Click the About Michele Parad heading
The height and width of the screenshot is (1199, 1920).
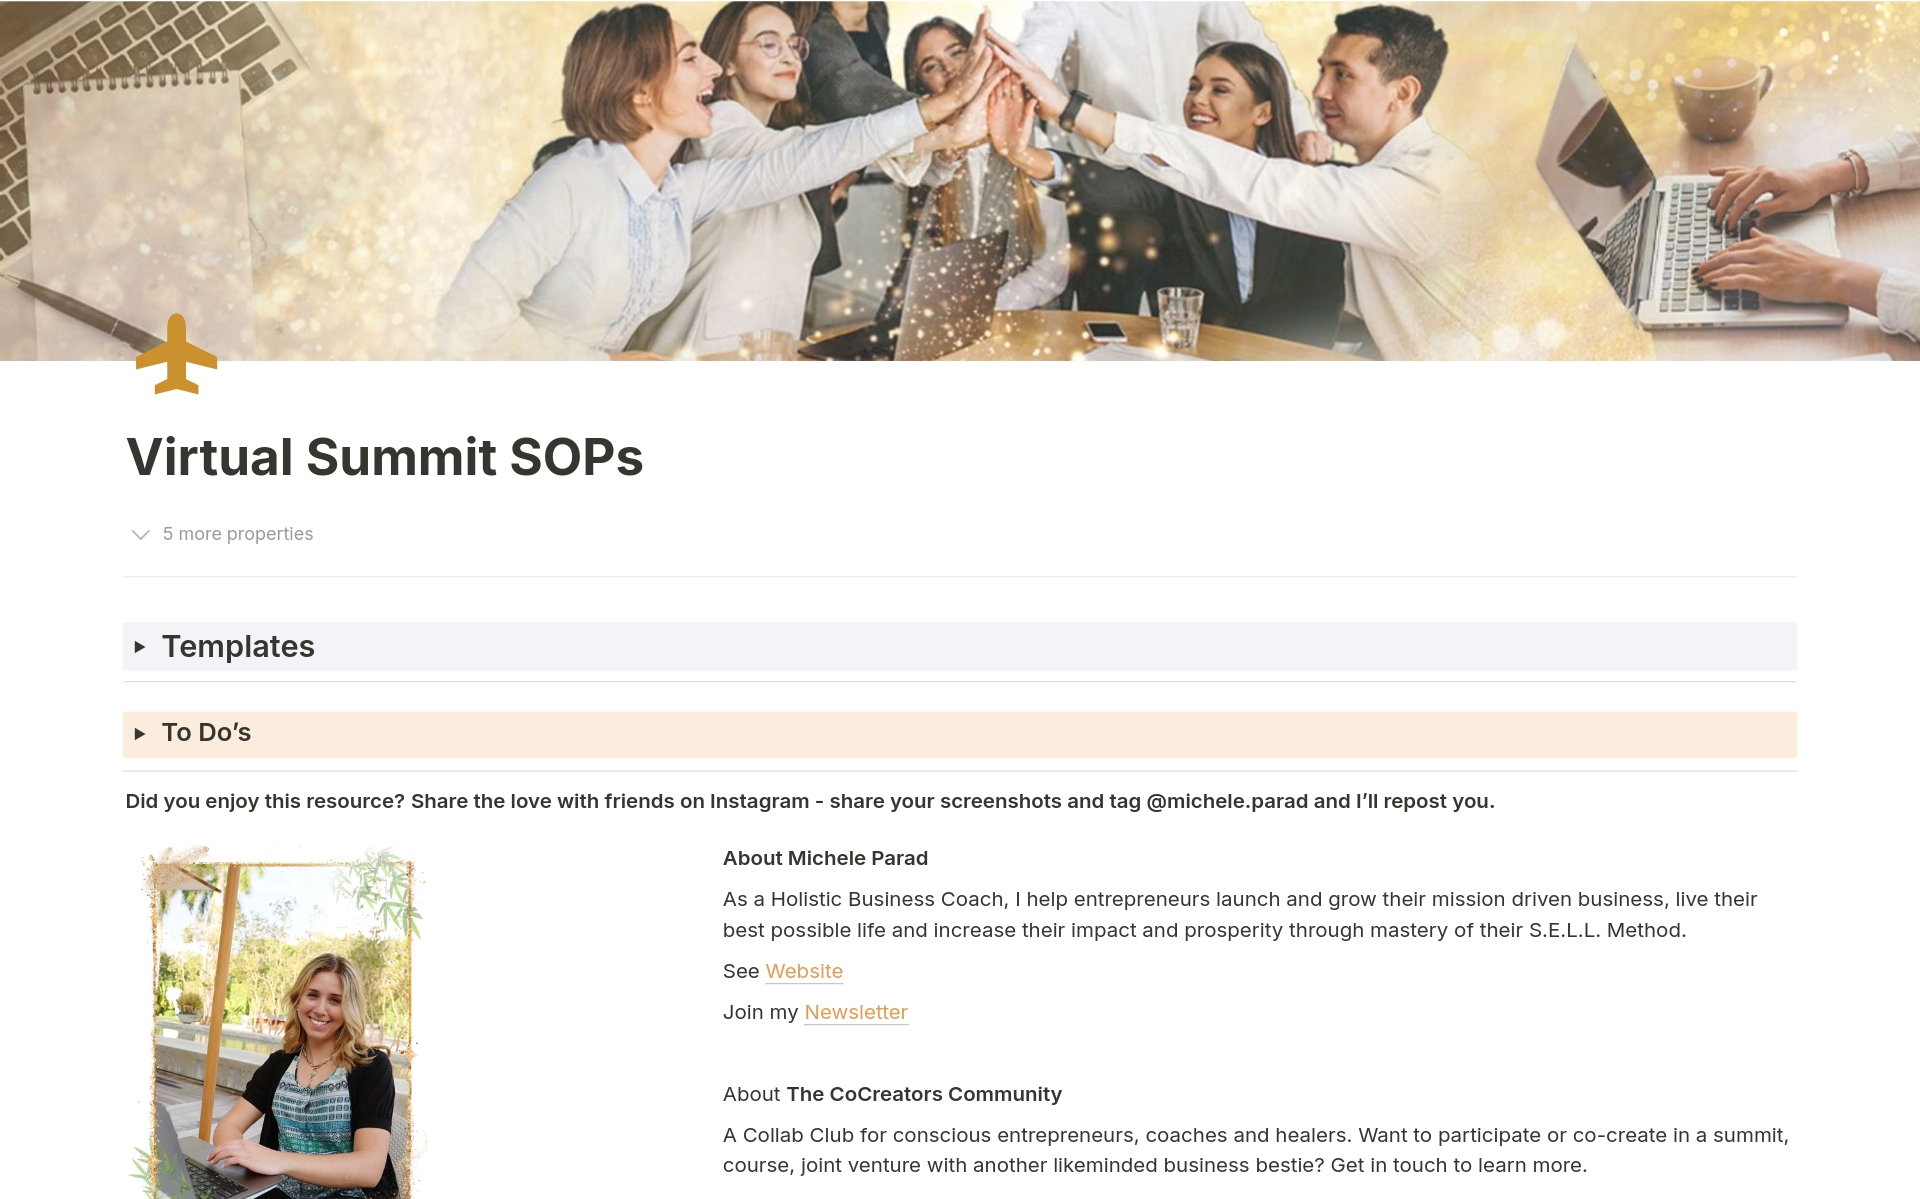click(x=825, y=858)
